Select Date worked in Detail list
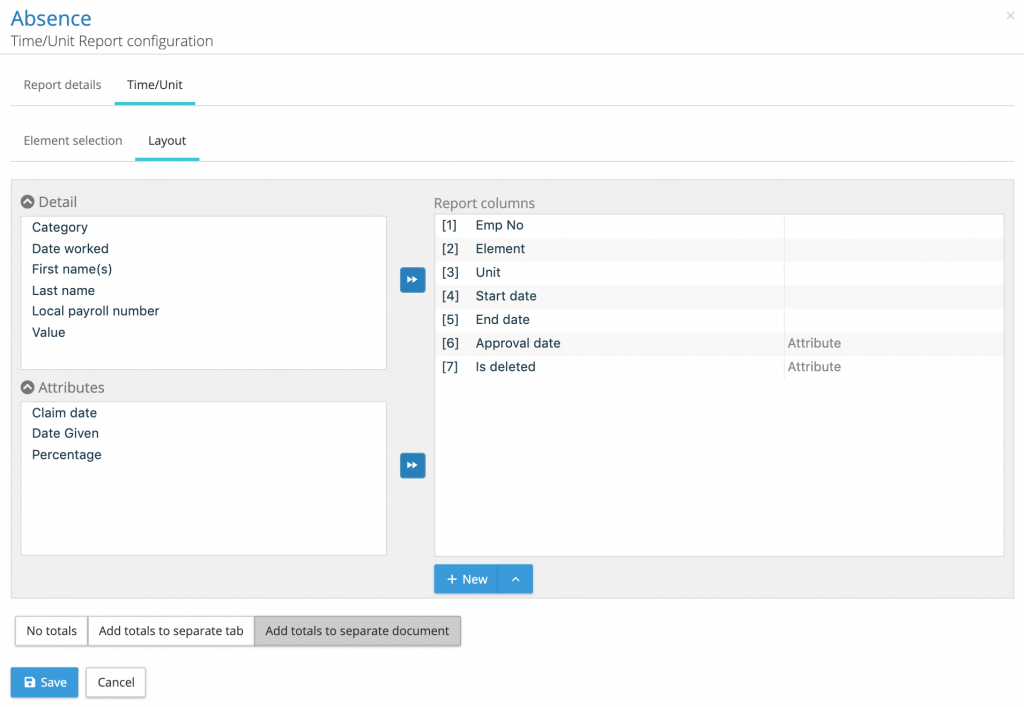 pos(70,249)
